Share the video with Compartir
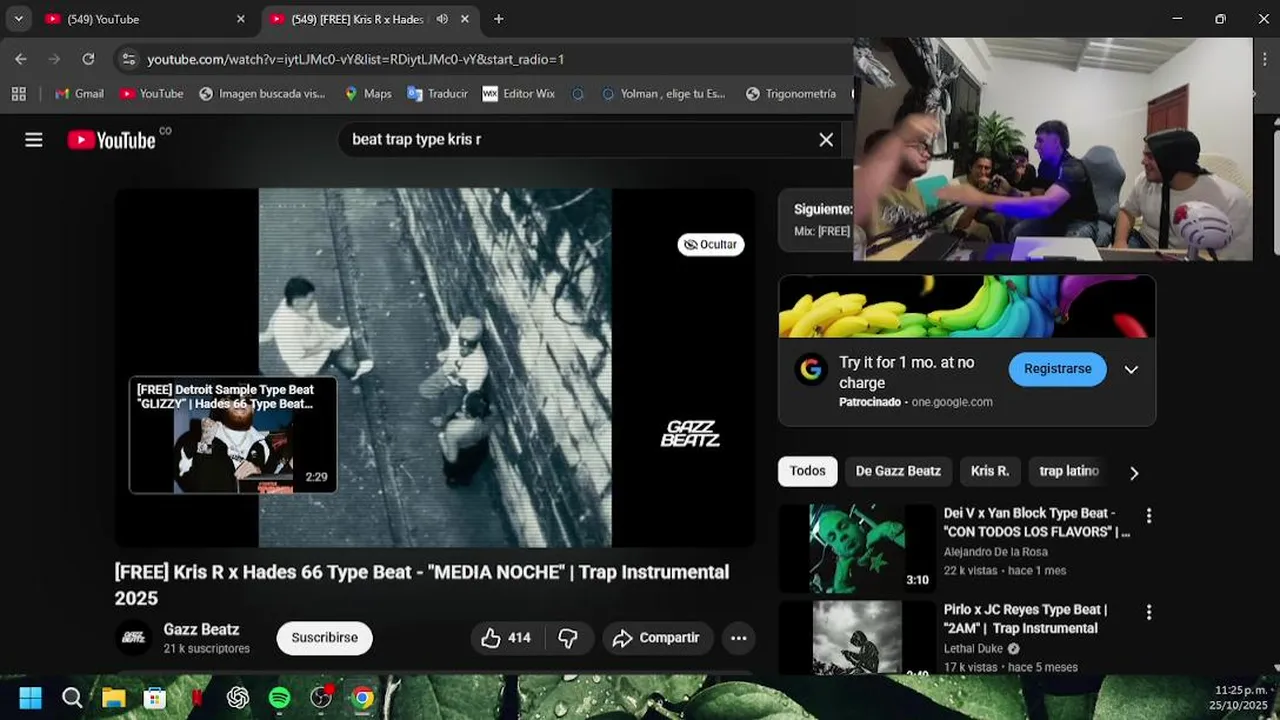Image resolution: width=1280 pixels, height=720 pixels. point(656,638)
